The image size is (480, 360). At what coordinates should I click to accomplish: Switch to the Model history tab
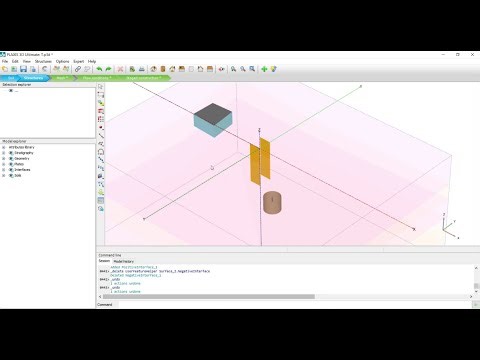(x=124, y=261)
